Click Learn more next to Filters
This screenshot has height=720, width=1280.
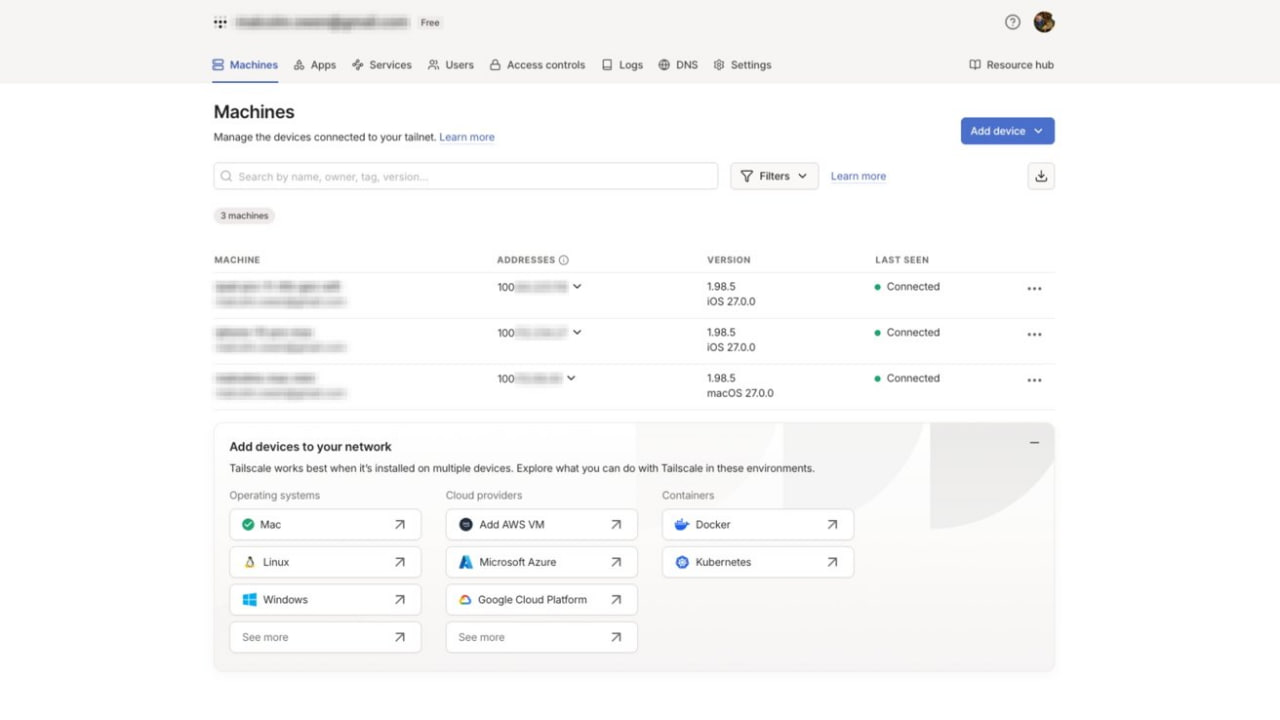pos(858,176)
